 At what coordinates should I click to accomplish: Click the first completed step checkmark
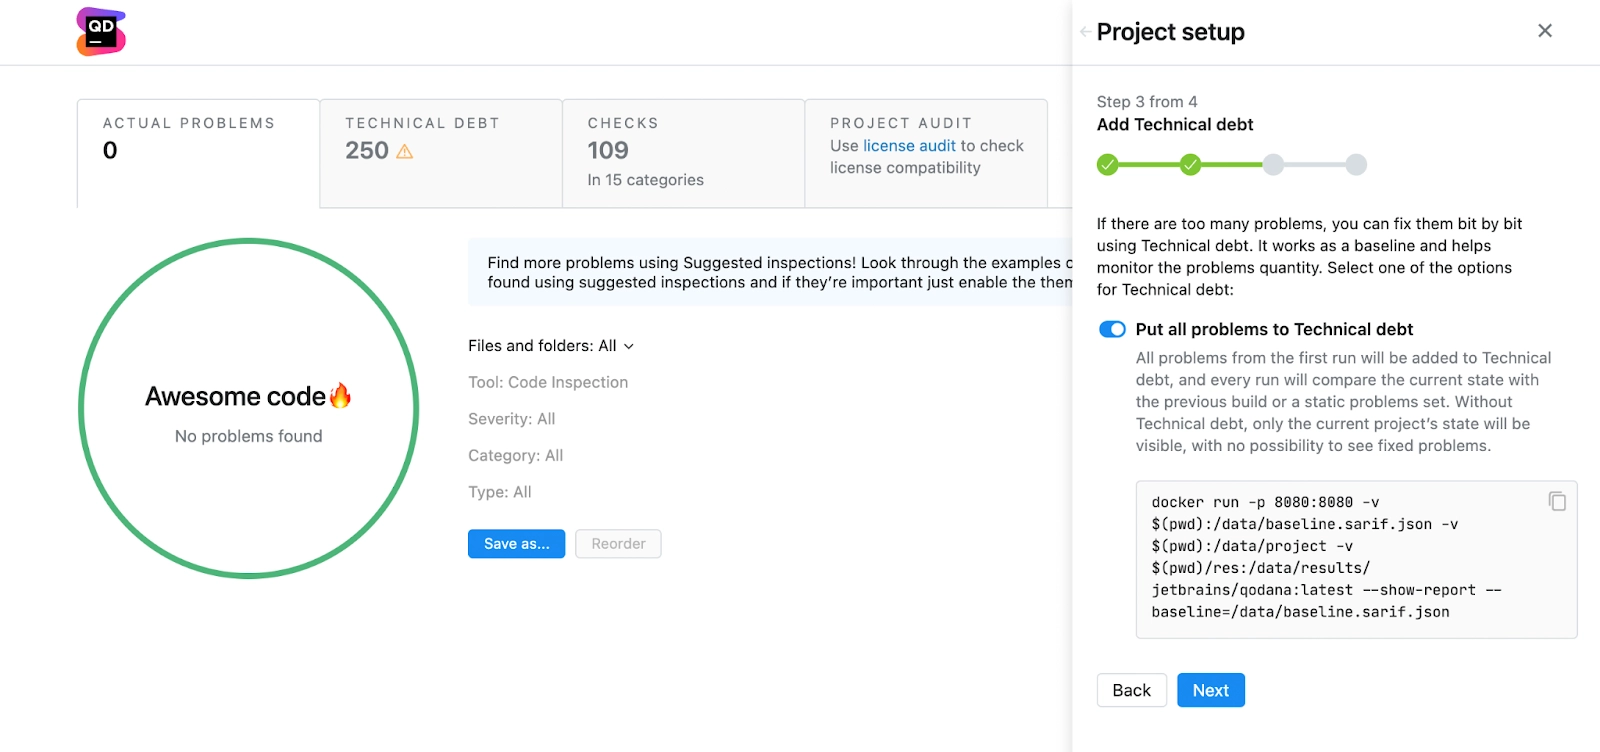[1107, 165]
